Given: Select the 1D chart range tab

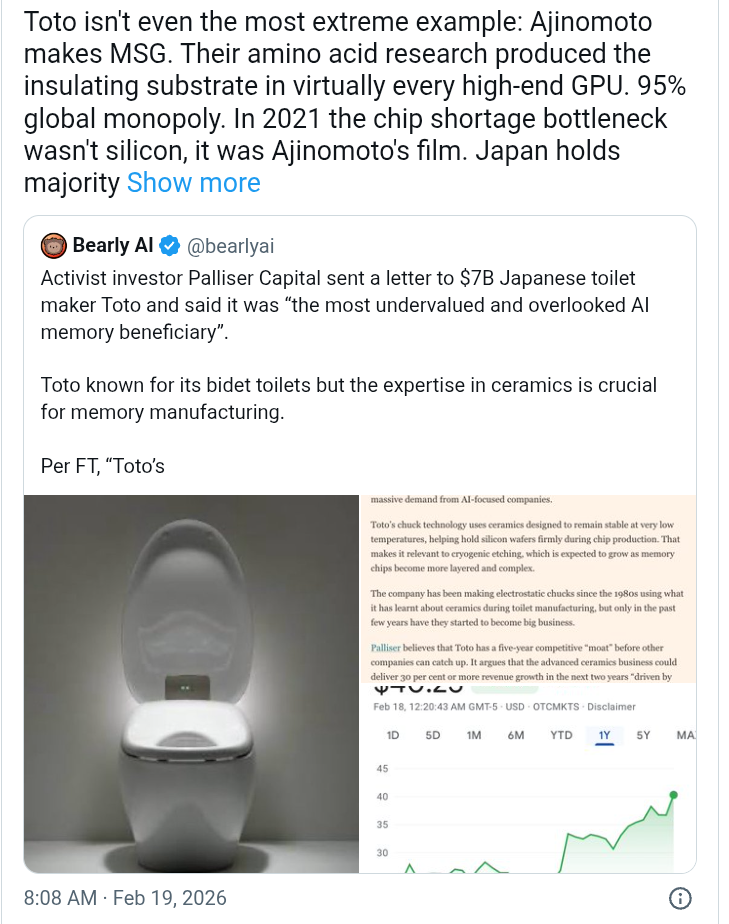Looking at the screenshot, I should (x=393, y=735).
